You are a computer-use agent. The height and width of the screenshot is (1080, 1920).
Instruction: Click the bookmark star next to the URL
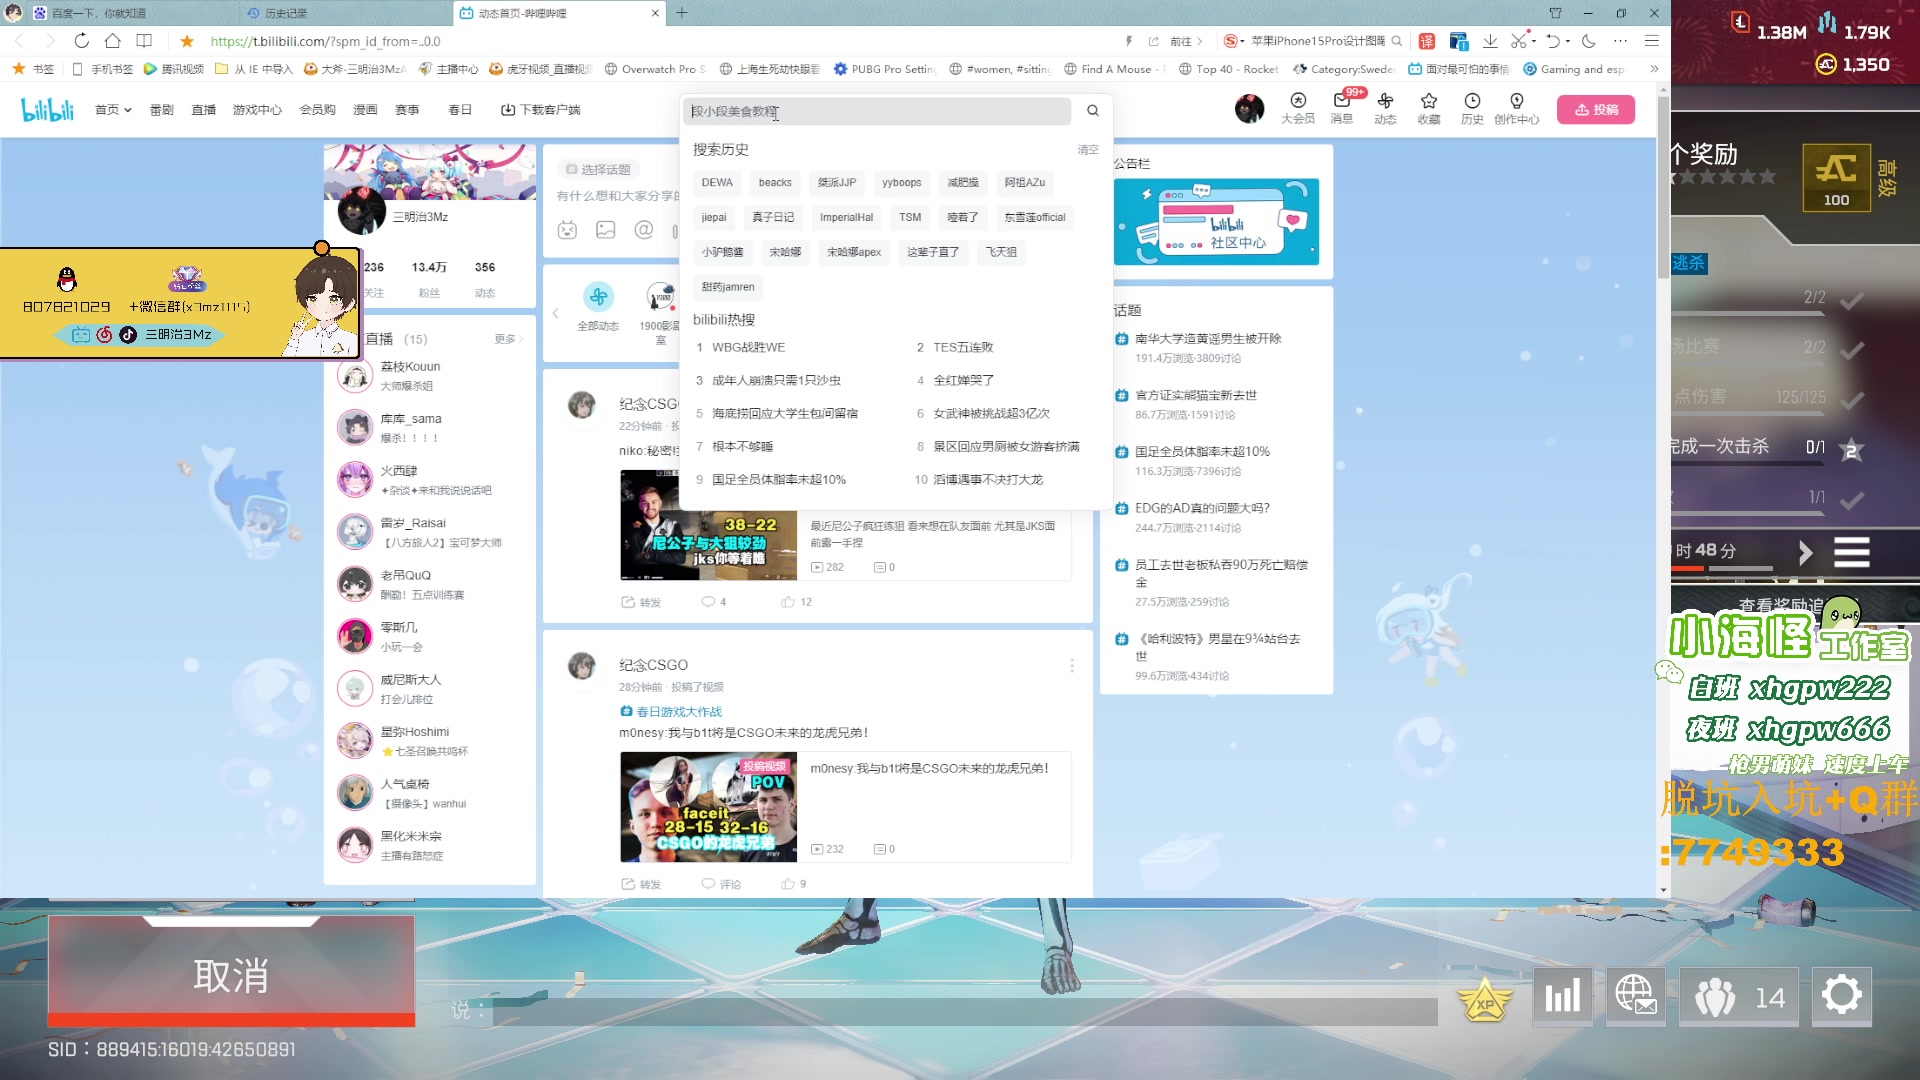187,41
